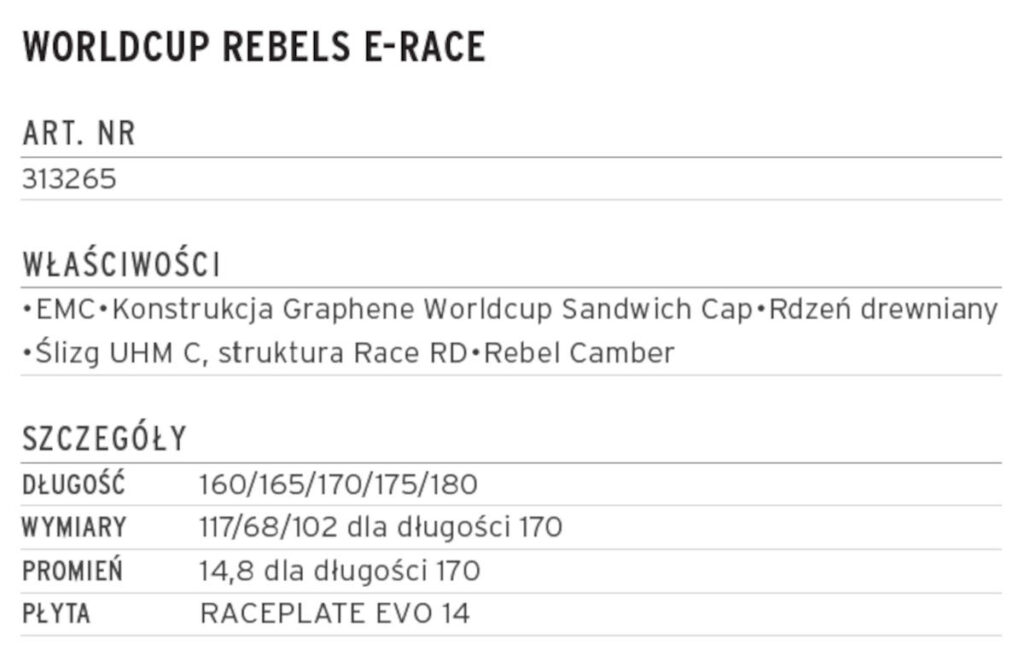Viewport: 1024px width, 667px height.
Task: Select the PŁYTA row label
Action: 56,614
